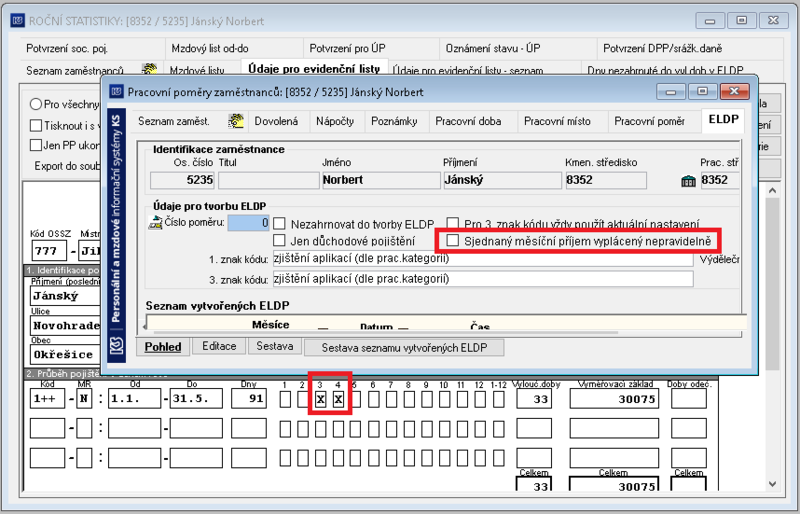The height and width of the screenshot is (514, 800).
Task: Click the Sestava button
Action: point(274,346)
